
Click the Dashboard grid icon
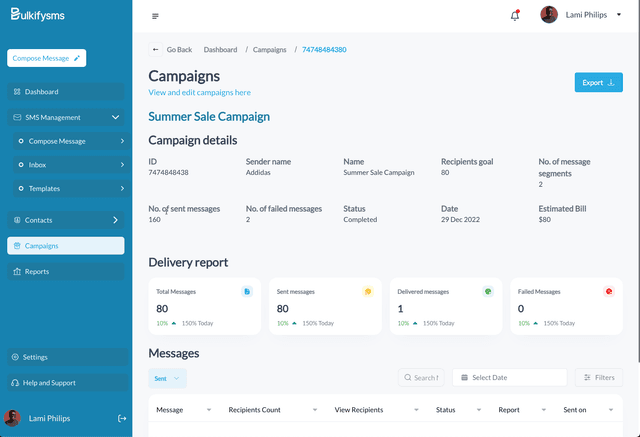[17, 92]
